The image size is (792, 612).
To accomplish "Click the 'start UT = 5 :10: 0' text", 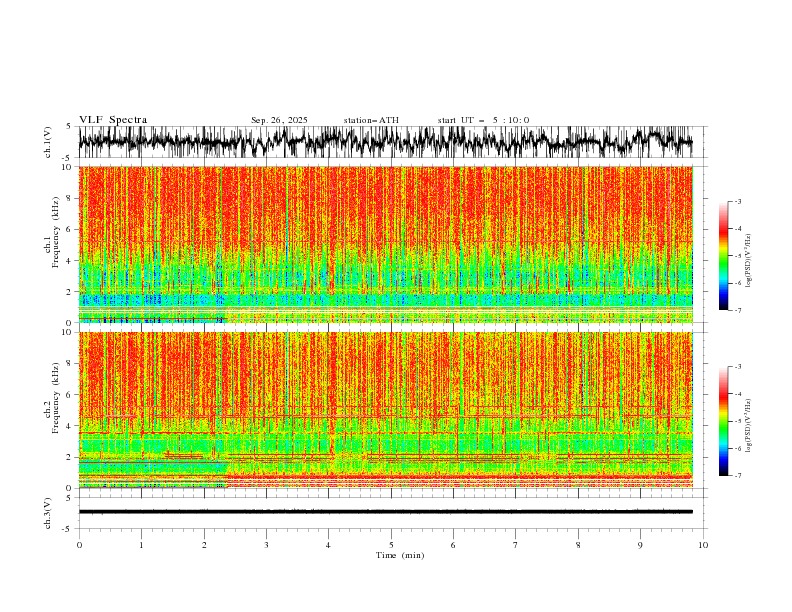I will 483,120.
